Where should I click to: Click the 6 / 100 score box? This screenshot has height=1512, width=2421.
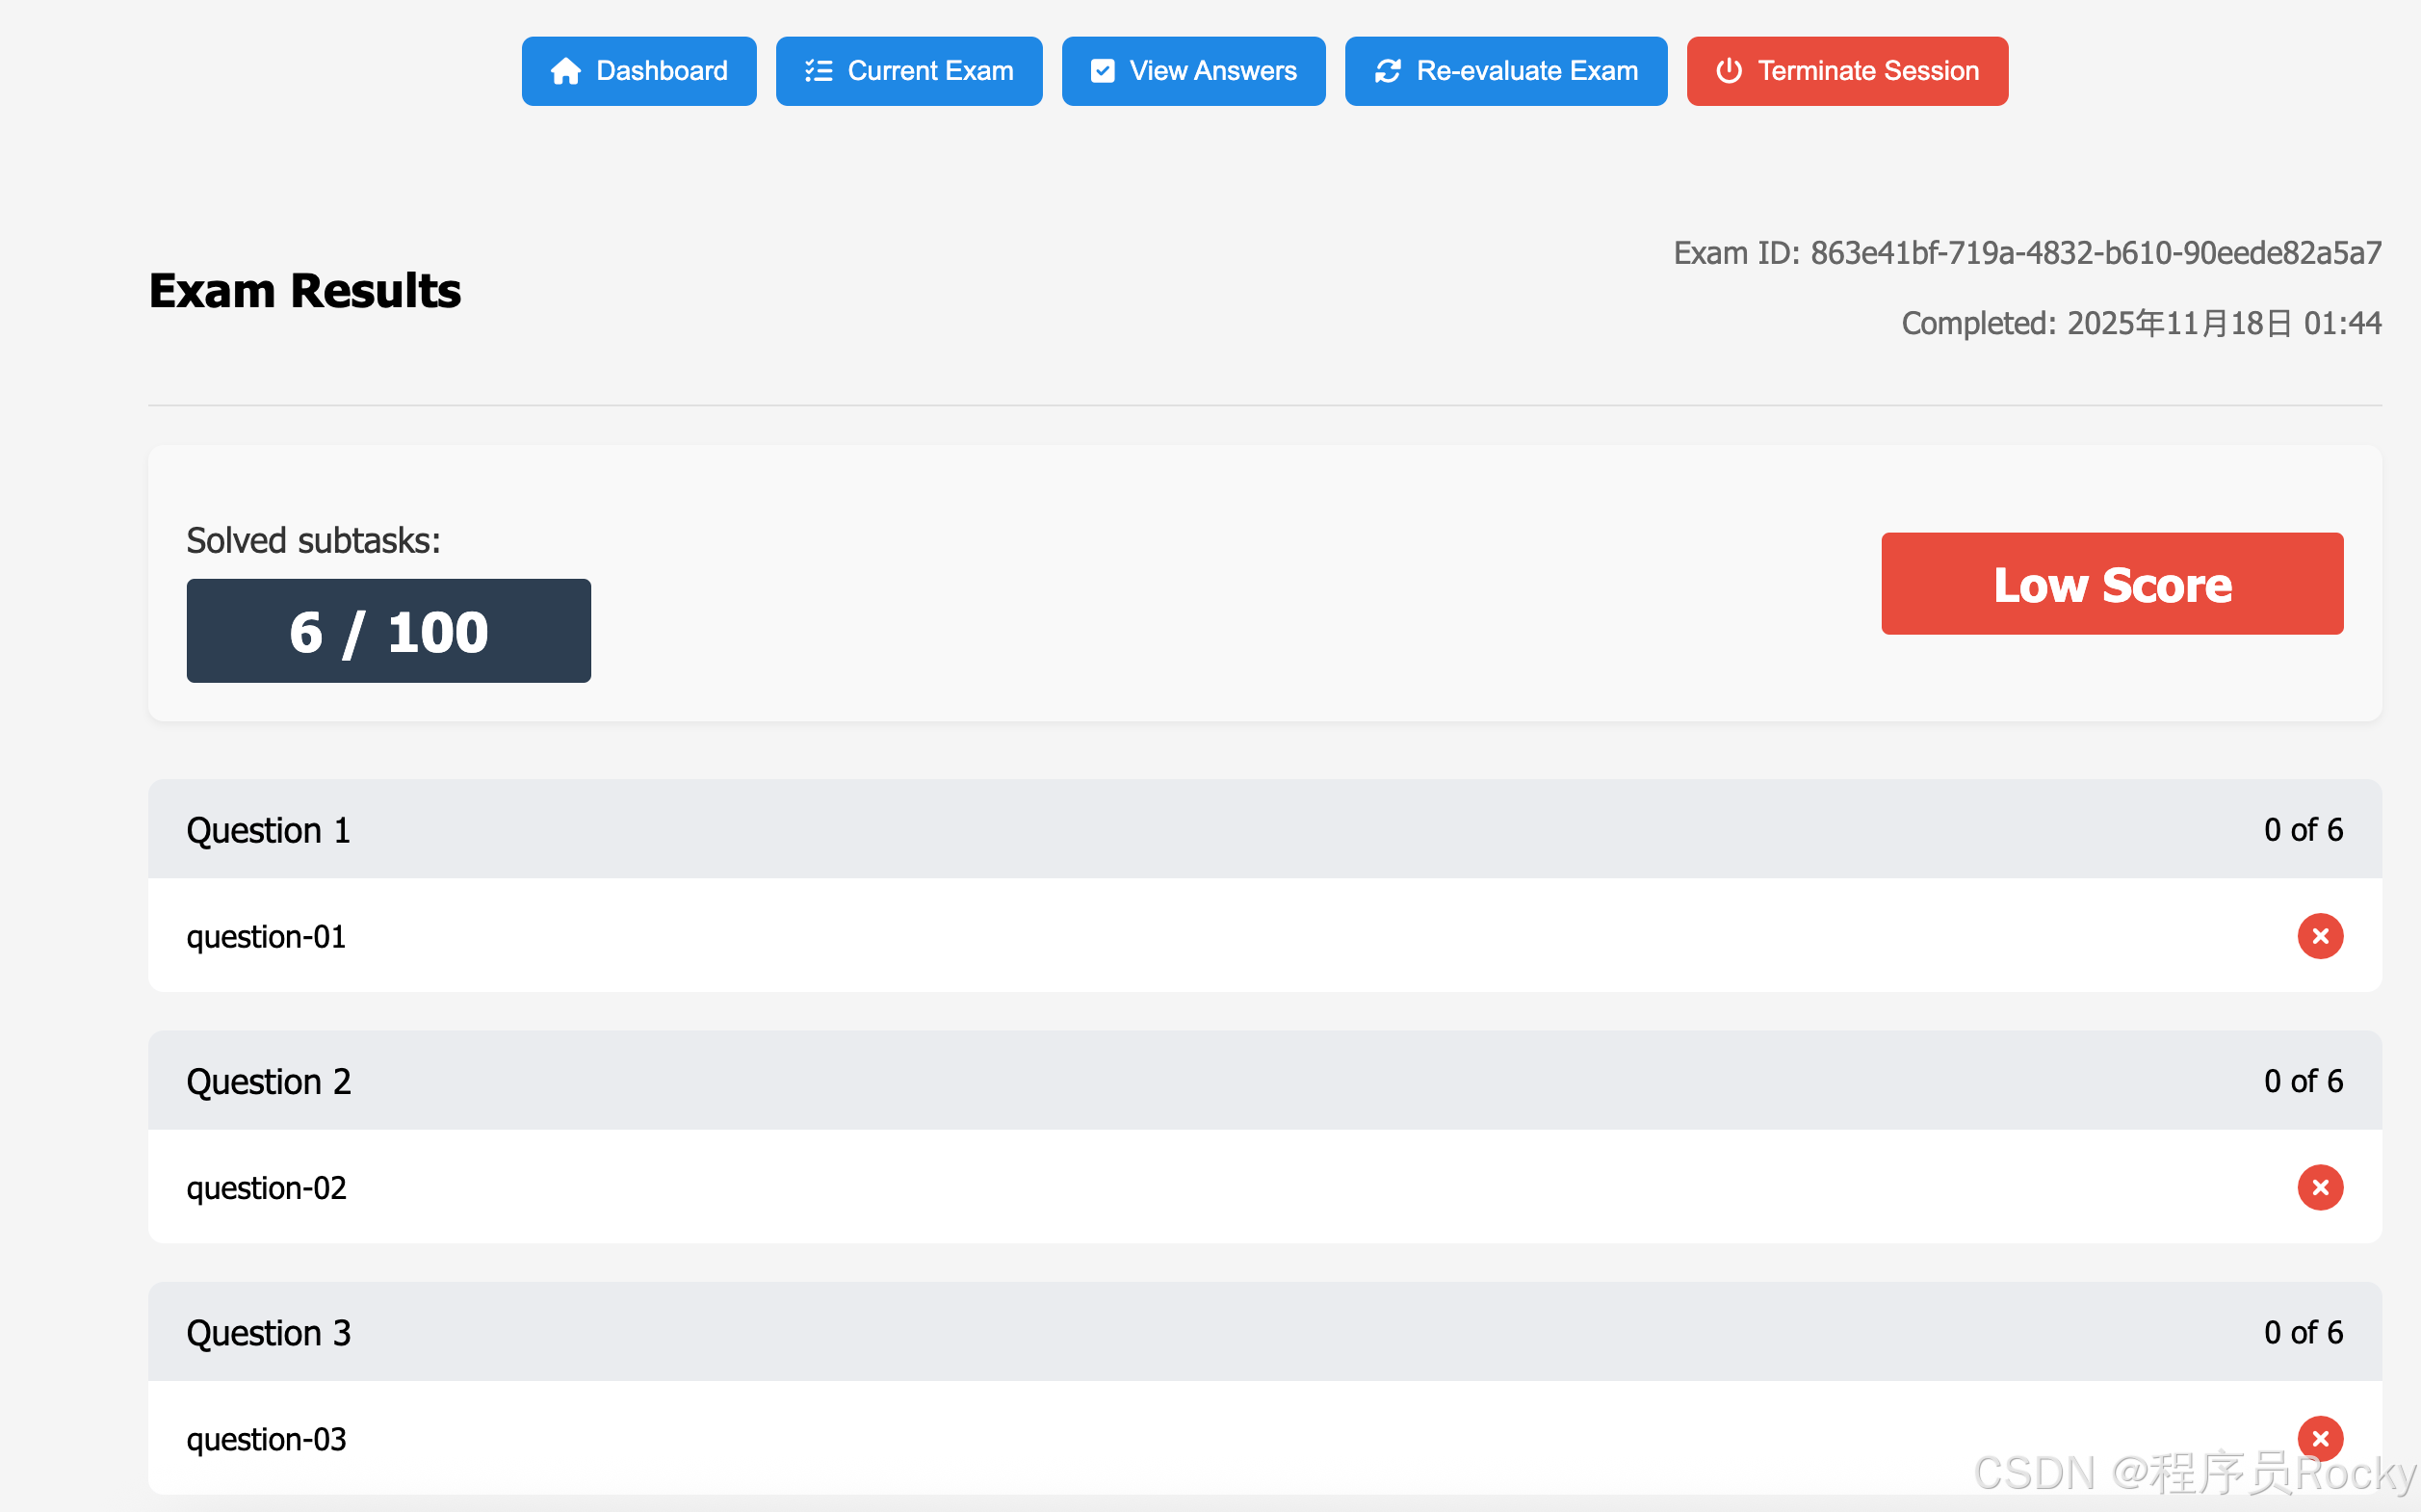(388, 631)
